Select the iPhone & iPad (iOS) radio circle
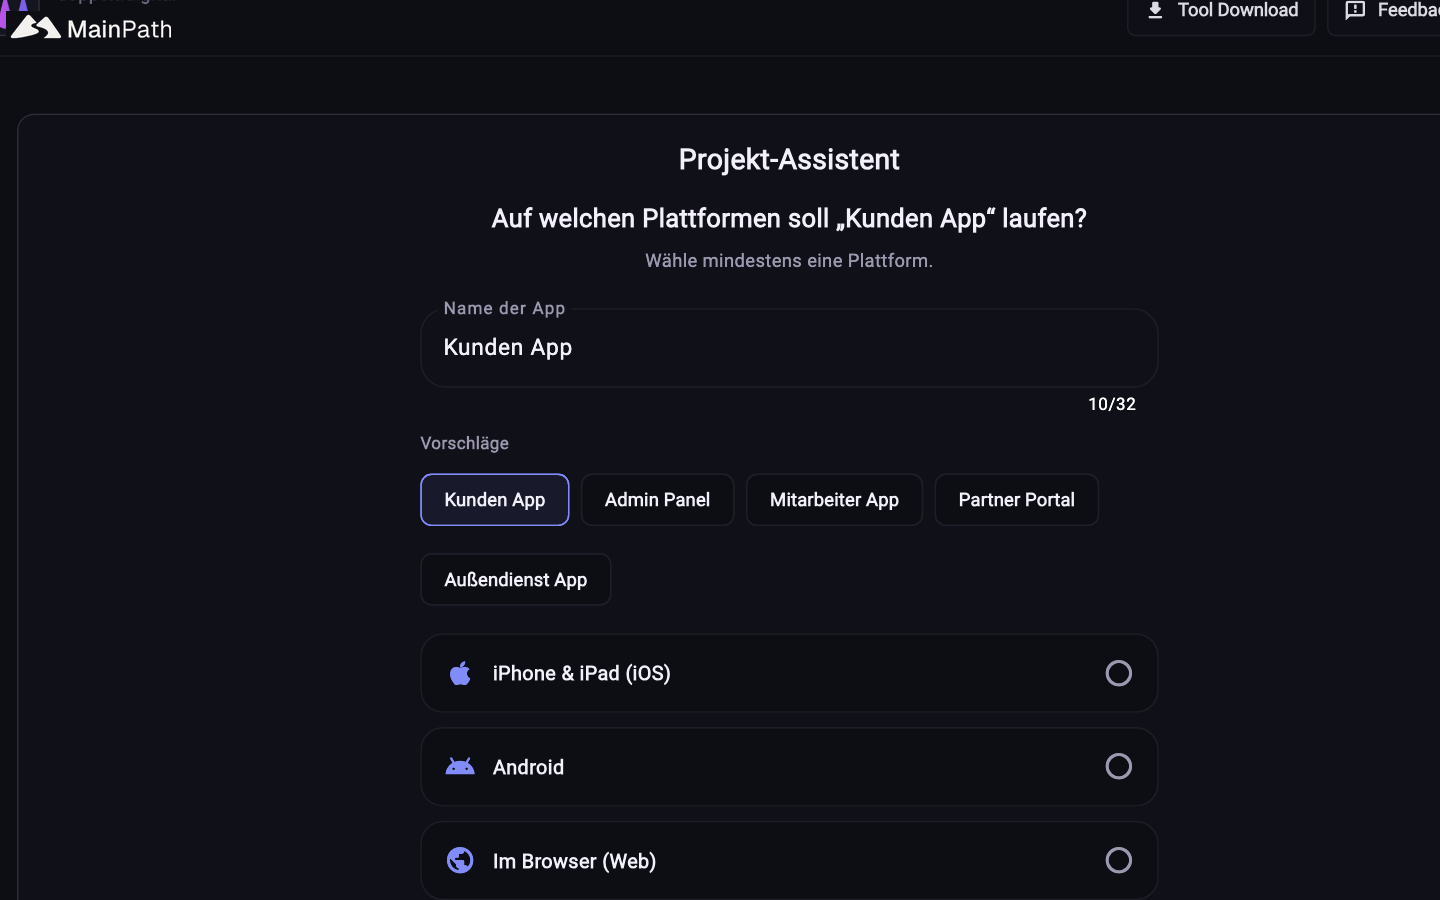Screen dimensions: 1440x900 click(1119, 673)
